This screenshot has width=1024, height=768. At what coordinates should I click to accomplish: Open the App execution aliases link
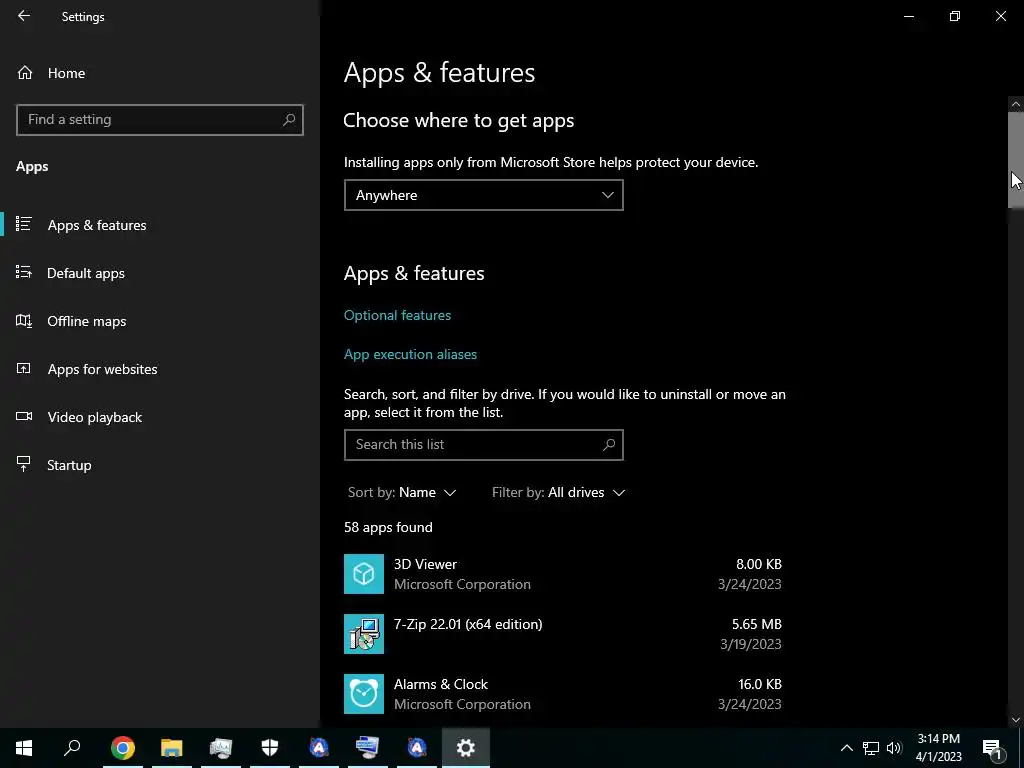(410, 355)
